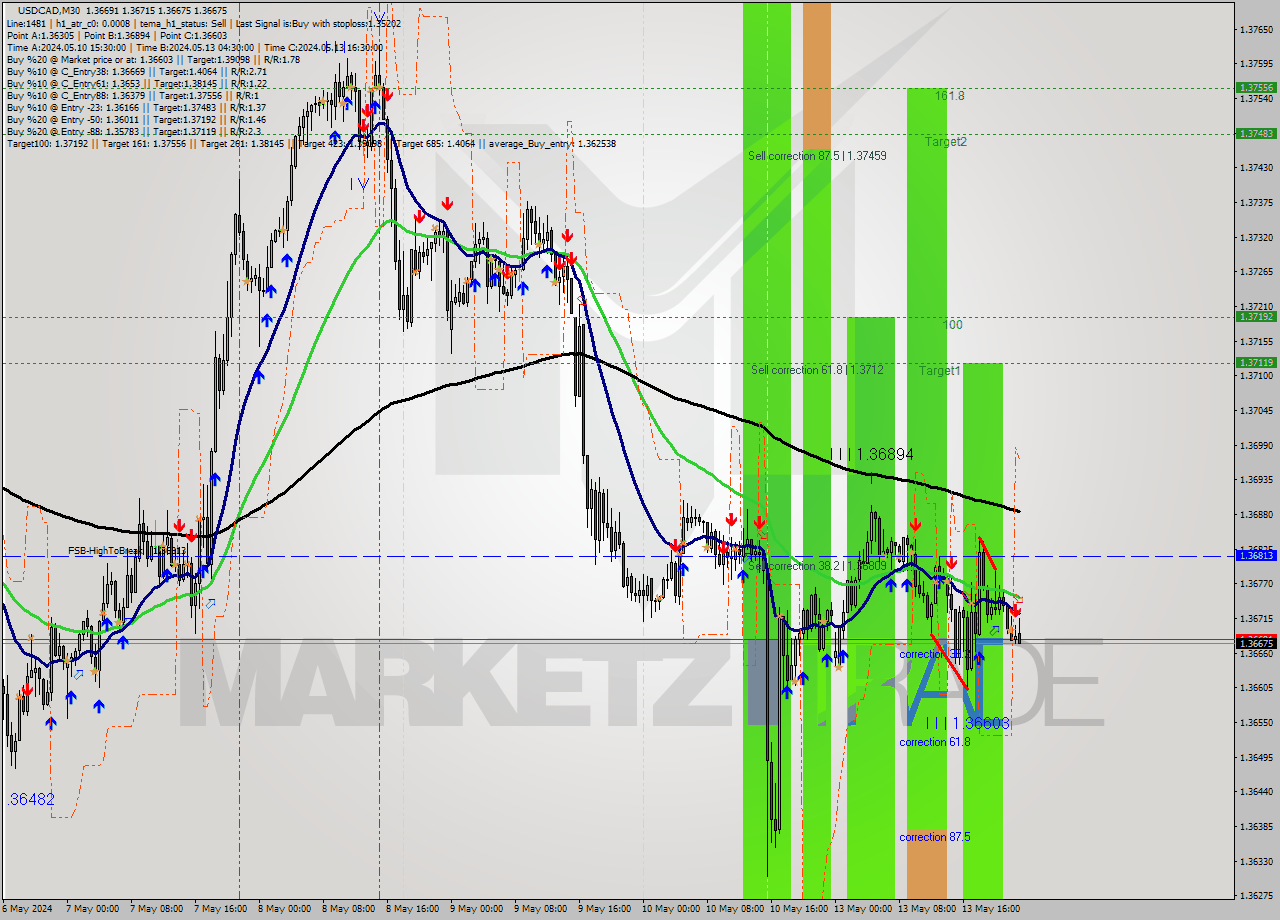
Task: Click the current price 1.36675 axis tag
Action: point(1255,643)
